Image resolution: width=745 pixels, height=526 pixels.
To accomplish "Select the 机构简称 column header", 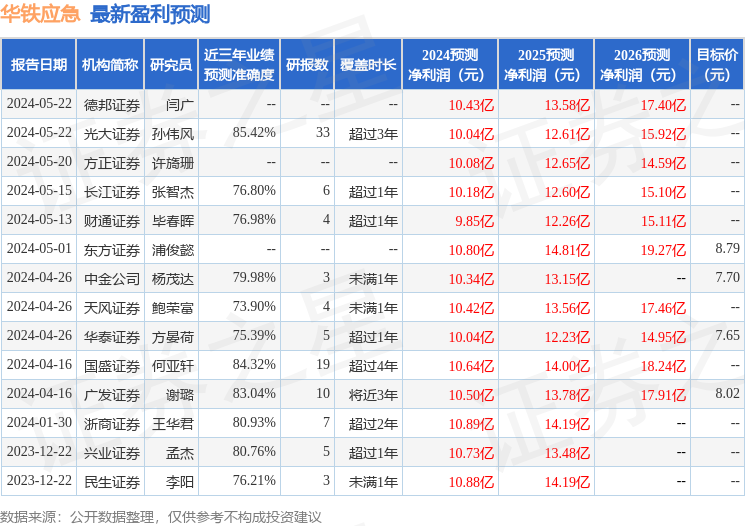I will coord(110,65).
